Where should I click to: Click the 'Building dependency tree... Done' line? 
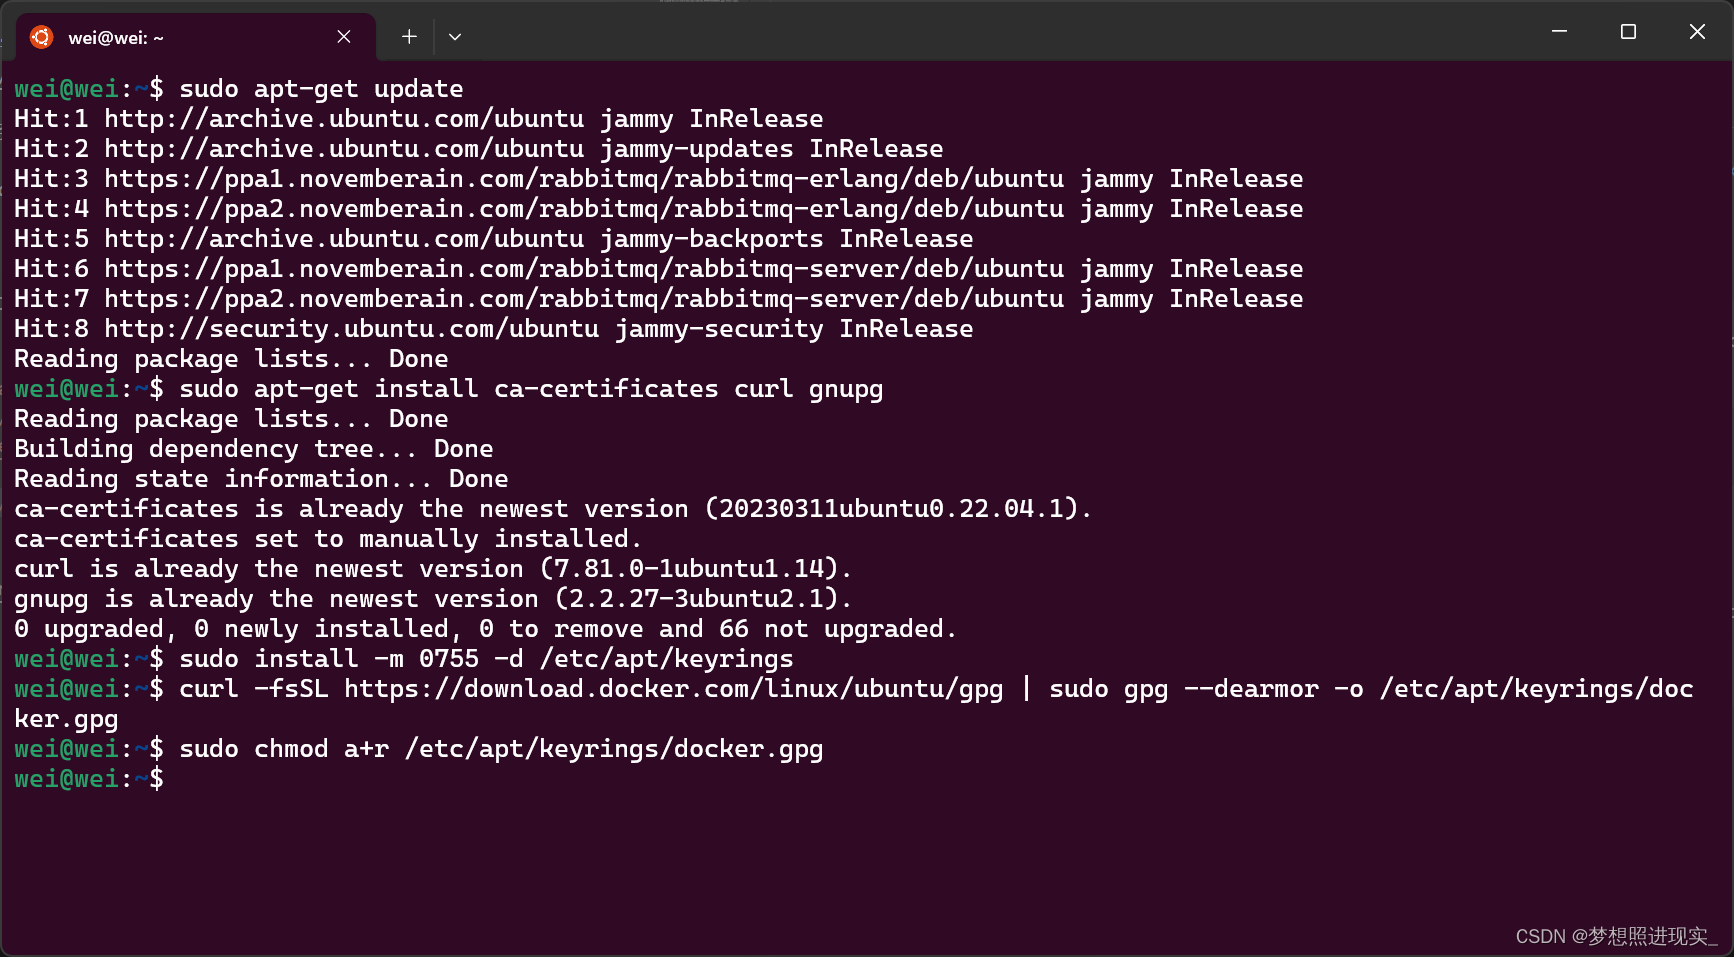point(254,449)
